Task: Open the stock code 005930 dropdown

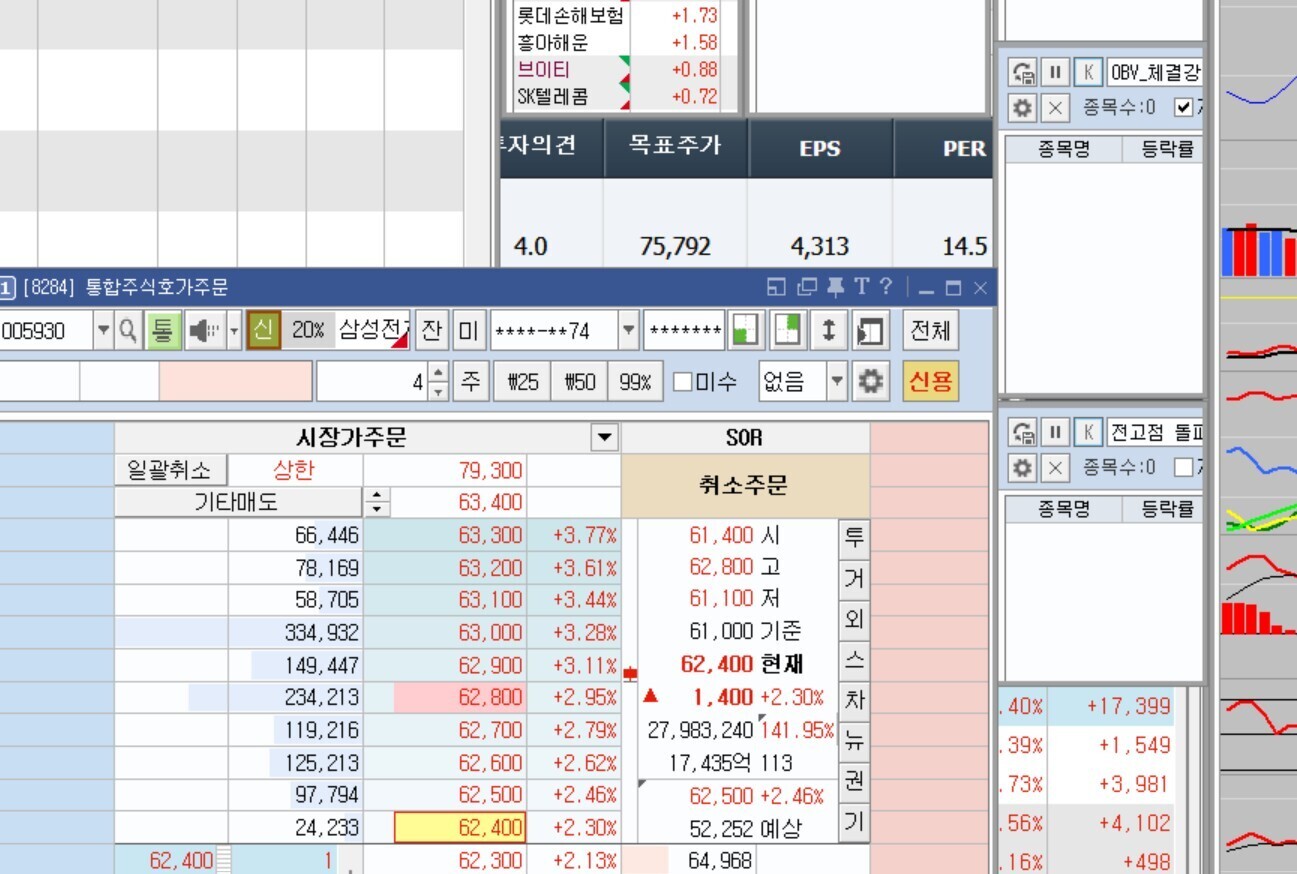Action: pyautogui.click(x=103, y=330)
